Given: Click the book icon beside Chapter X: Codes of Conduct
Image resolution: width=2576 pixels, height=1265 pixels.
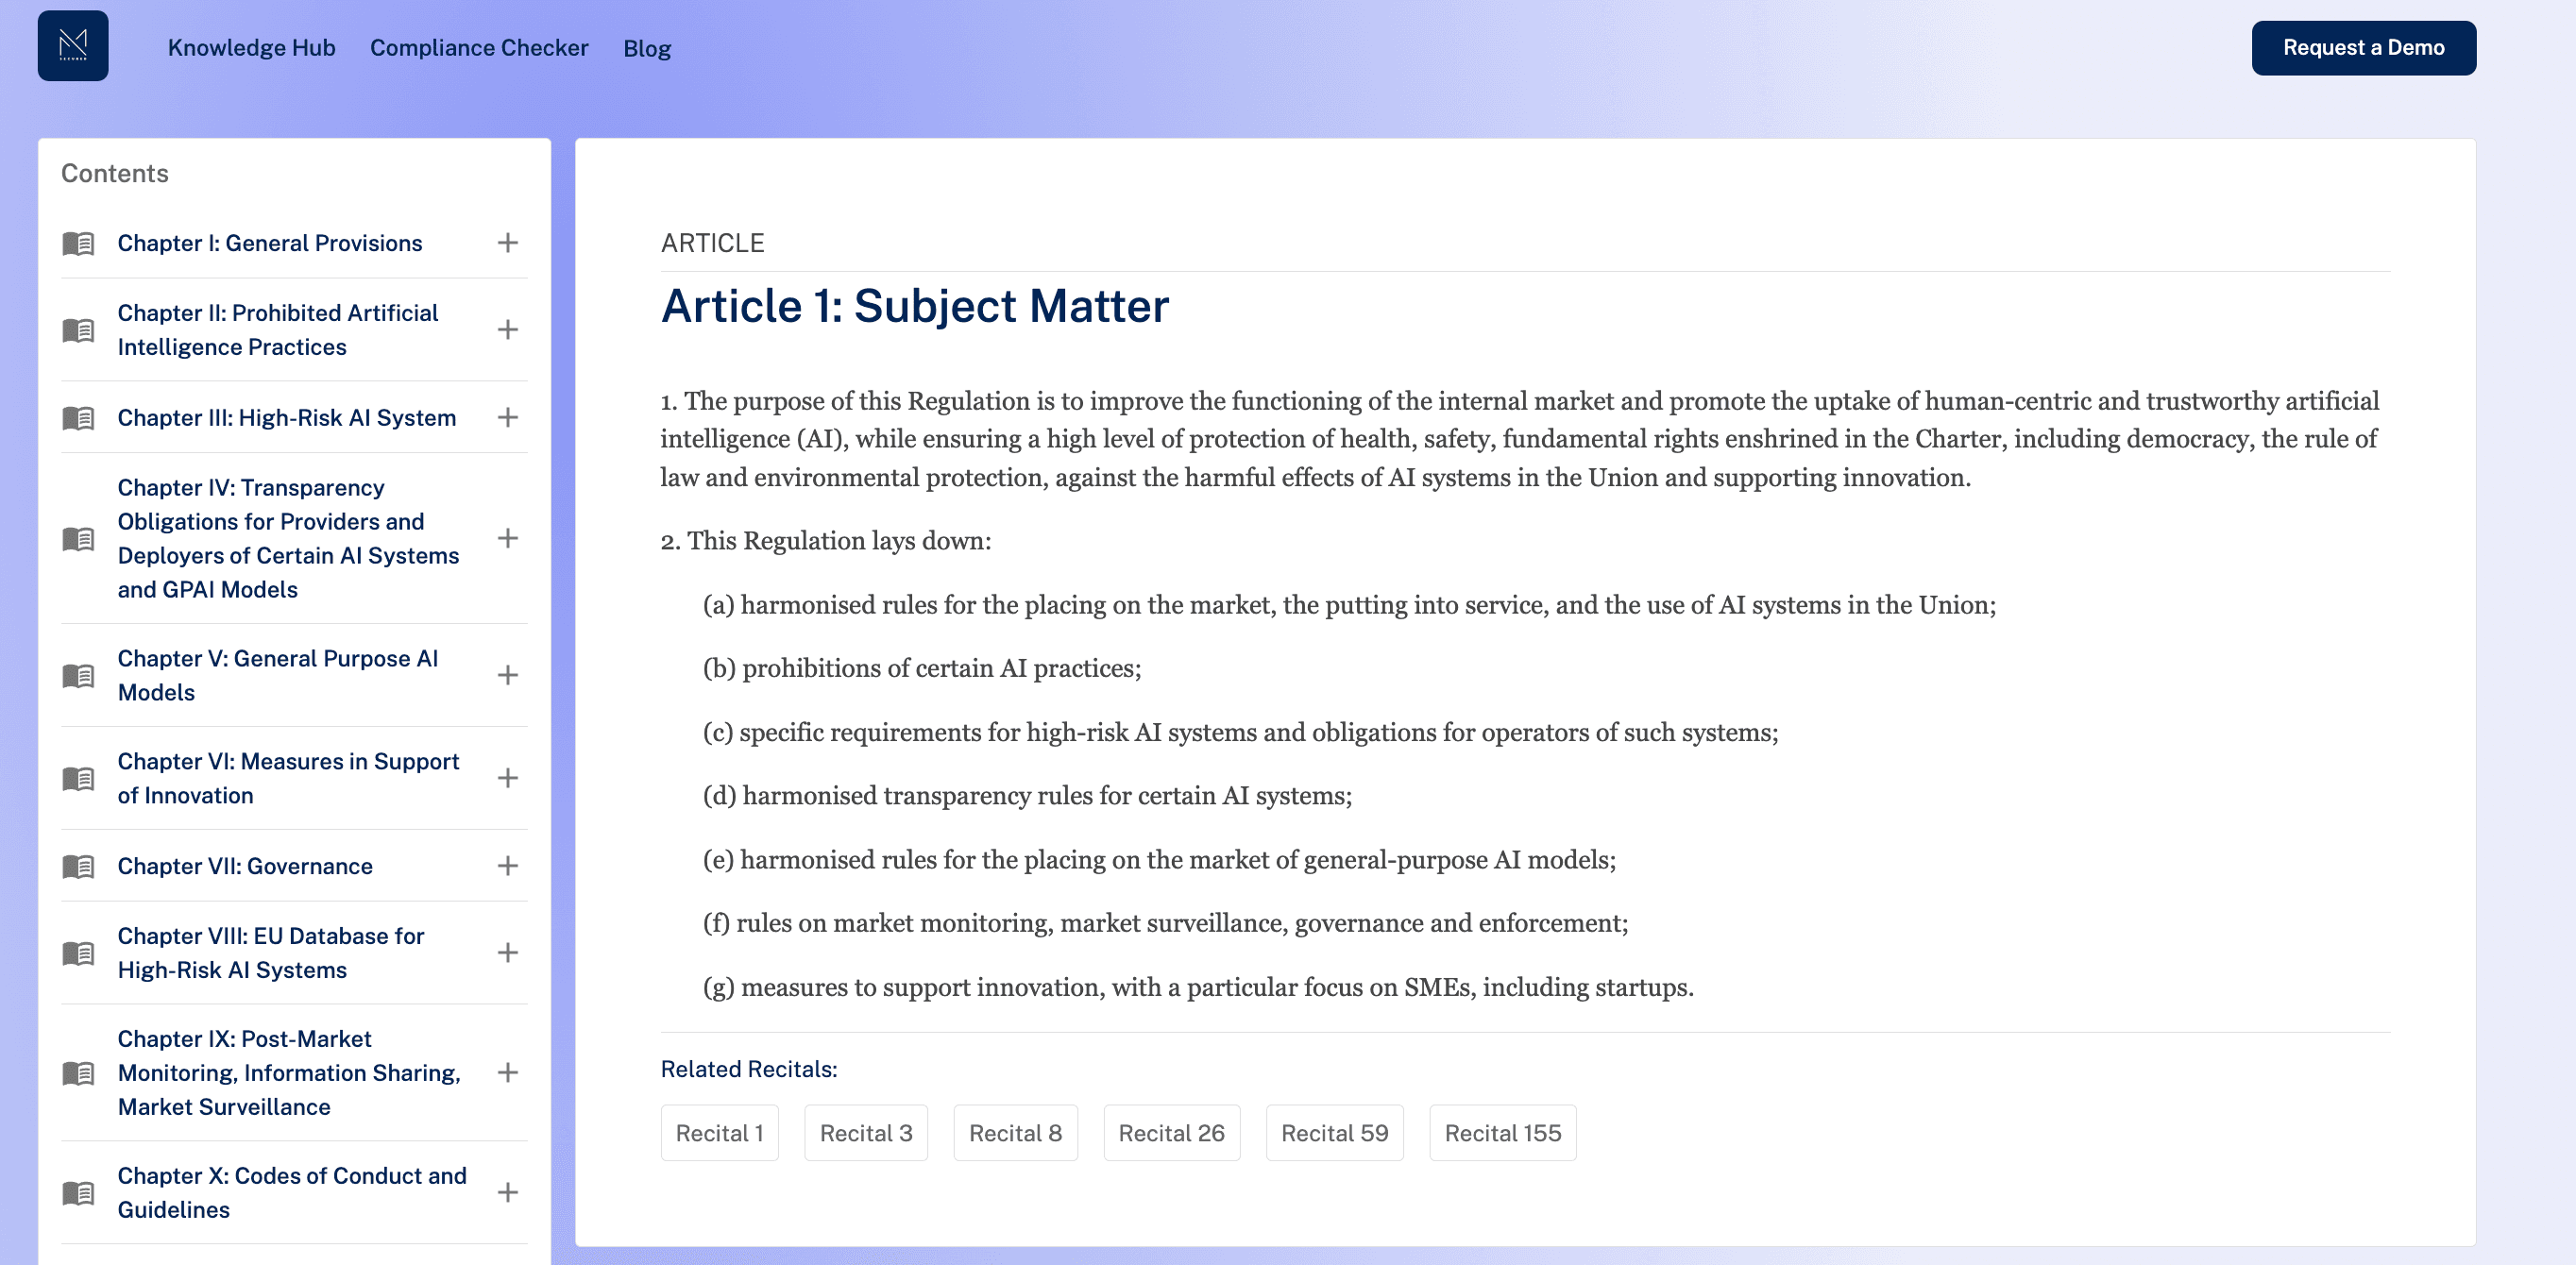Looking at the screenshot, I should (x=79, y=1192).
